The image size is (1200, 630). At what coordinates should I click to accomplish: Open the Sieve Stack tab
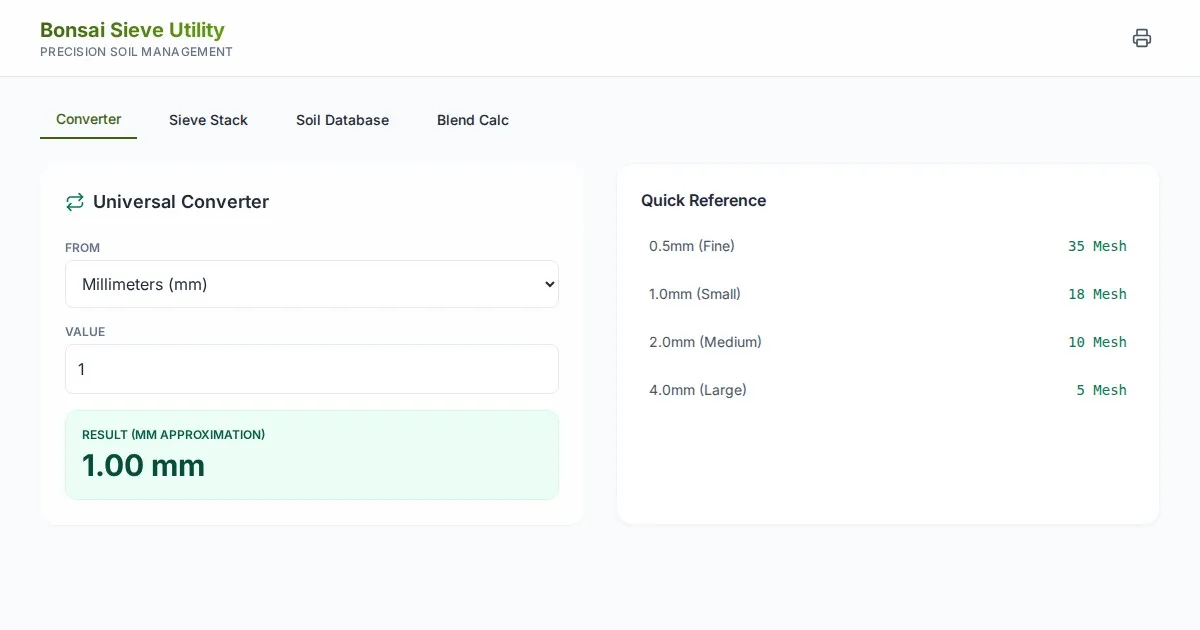(208, 120)
